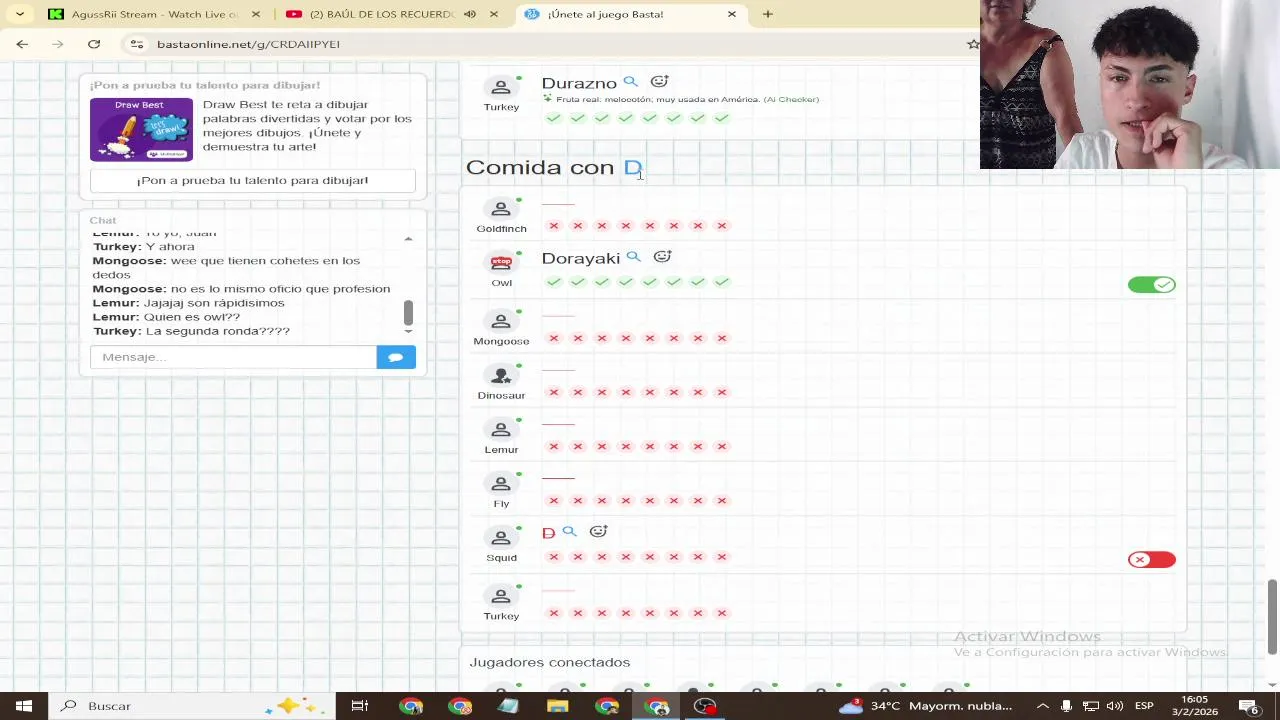
Task: Open the site information icon in the address bar
Action: tap(137, 44)
